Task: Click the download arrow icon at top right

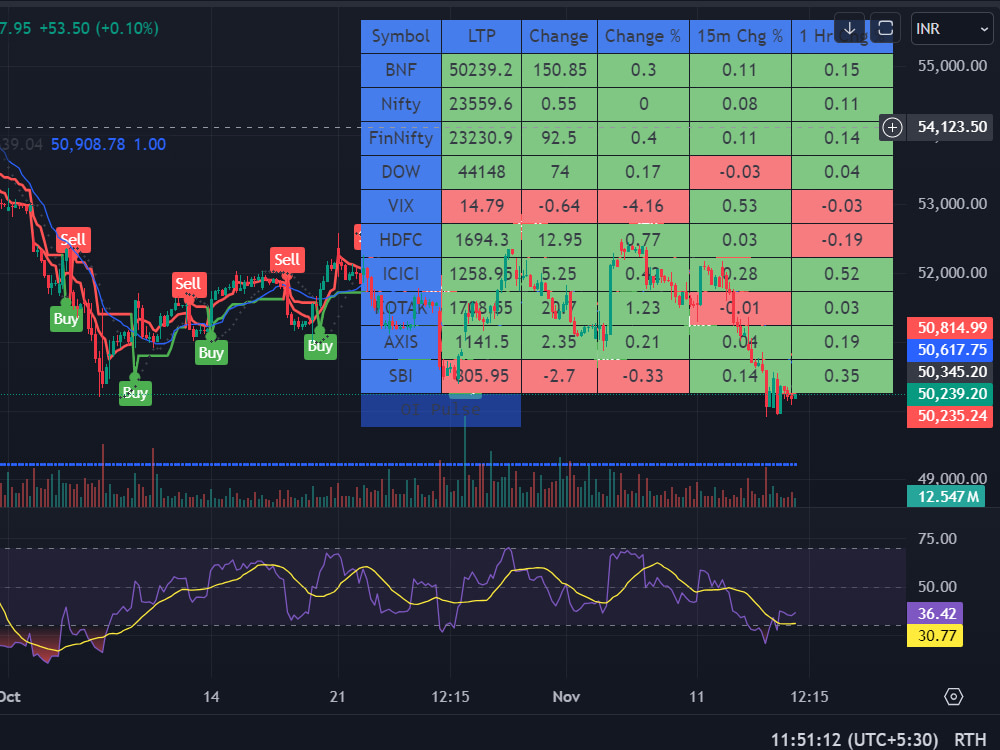Action: tap(849, 29)
